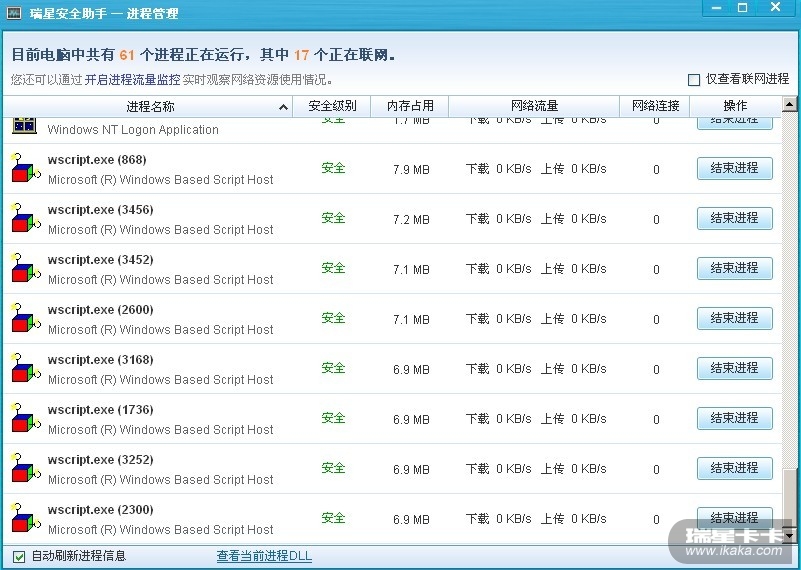End process wscript.exe (2600)
The width and height of the screenshot is (801, 570).
pos(735,318)
